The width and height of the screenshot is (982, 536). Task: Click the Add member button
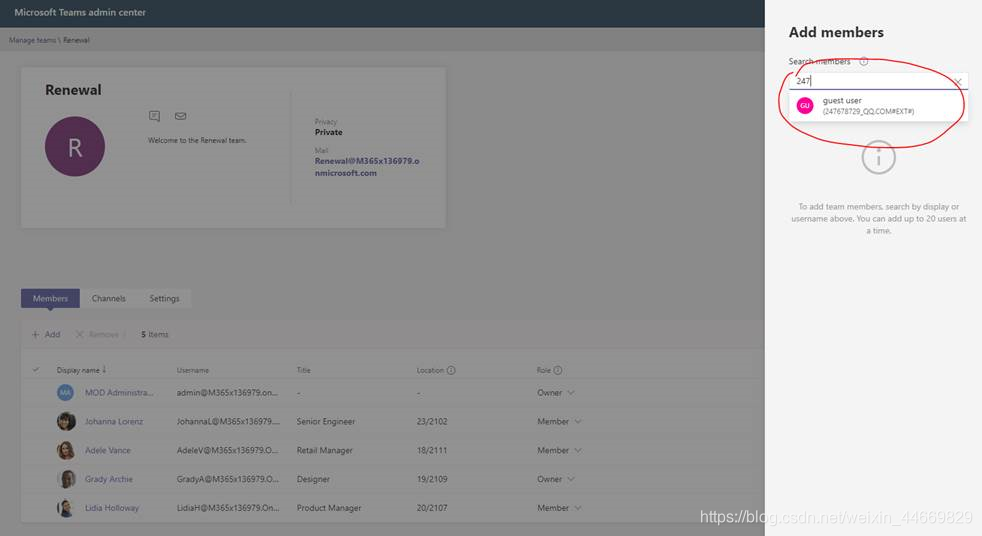46,334
